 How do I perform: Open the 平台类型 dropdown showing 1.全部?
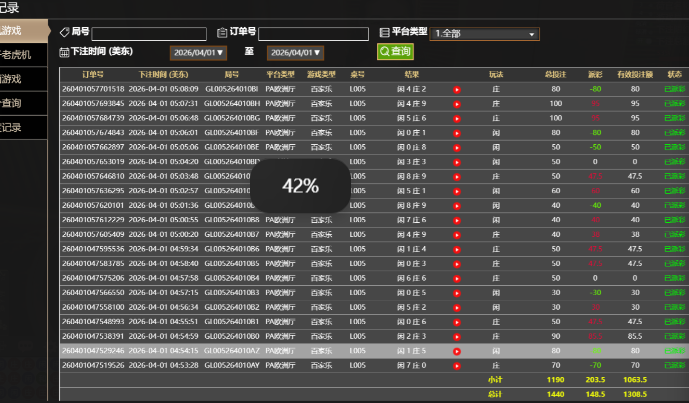[x=486, y=34]
